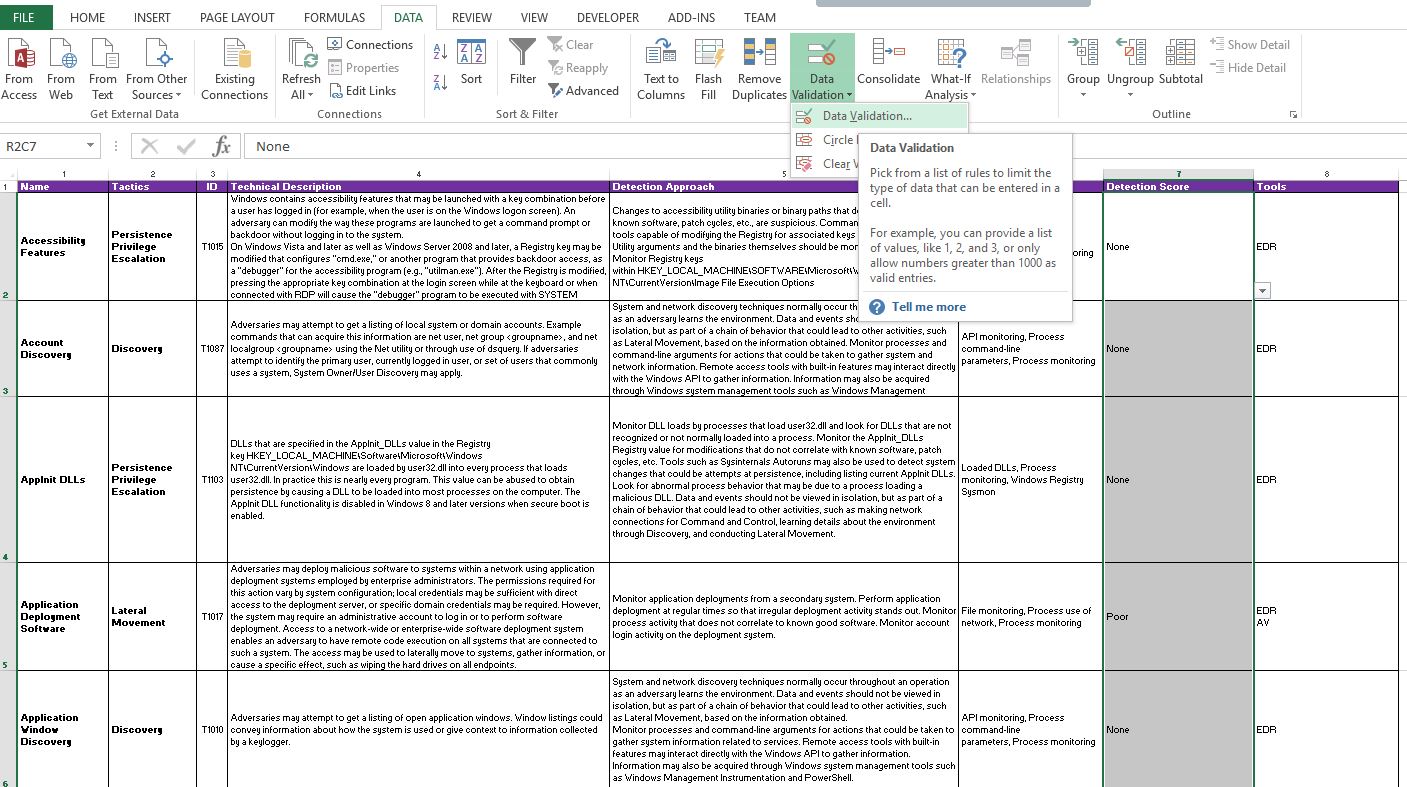Switch to the FORMULAS tab
The width and height of the screenshot is (1407, 787).
(334, 17)
